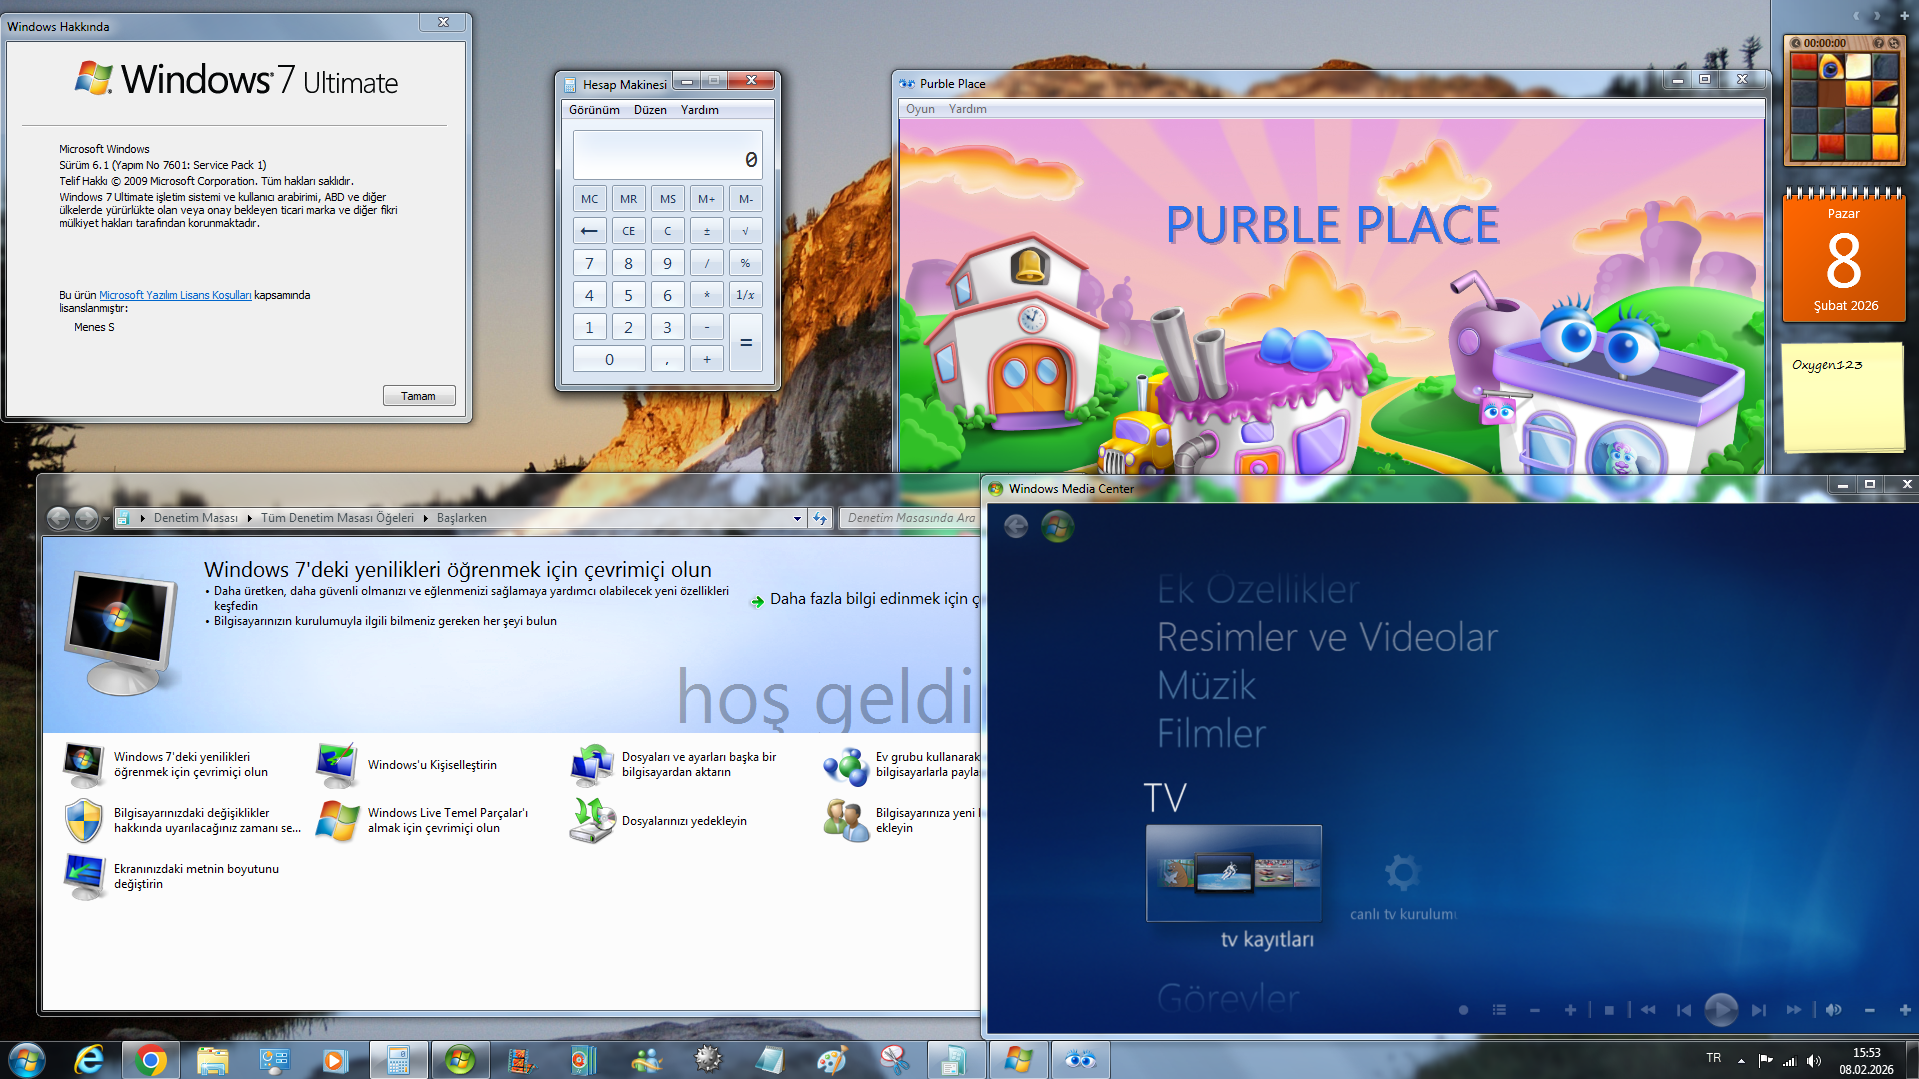Open the taskbar clock showing 15:53
The image size is (1919, 1079).
tap(1866, 1061)
